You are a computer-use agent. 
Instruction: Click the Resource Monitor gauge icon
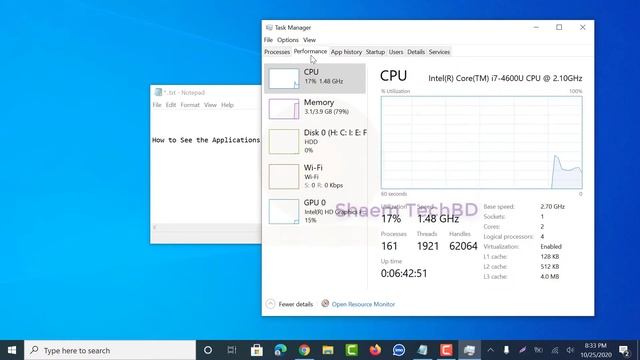tap(325, 303)
